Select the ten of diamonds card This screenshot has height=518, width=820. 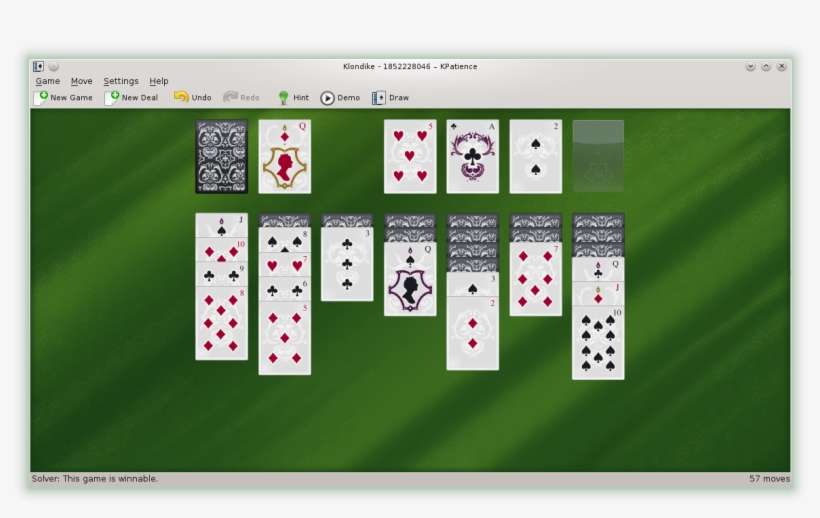coord(222,250)
